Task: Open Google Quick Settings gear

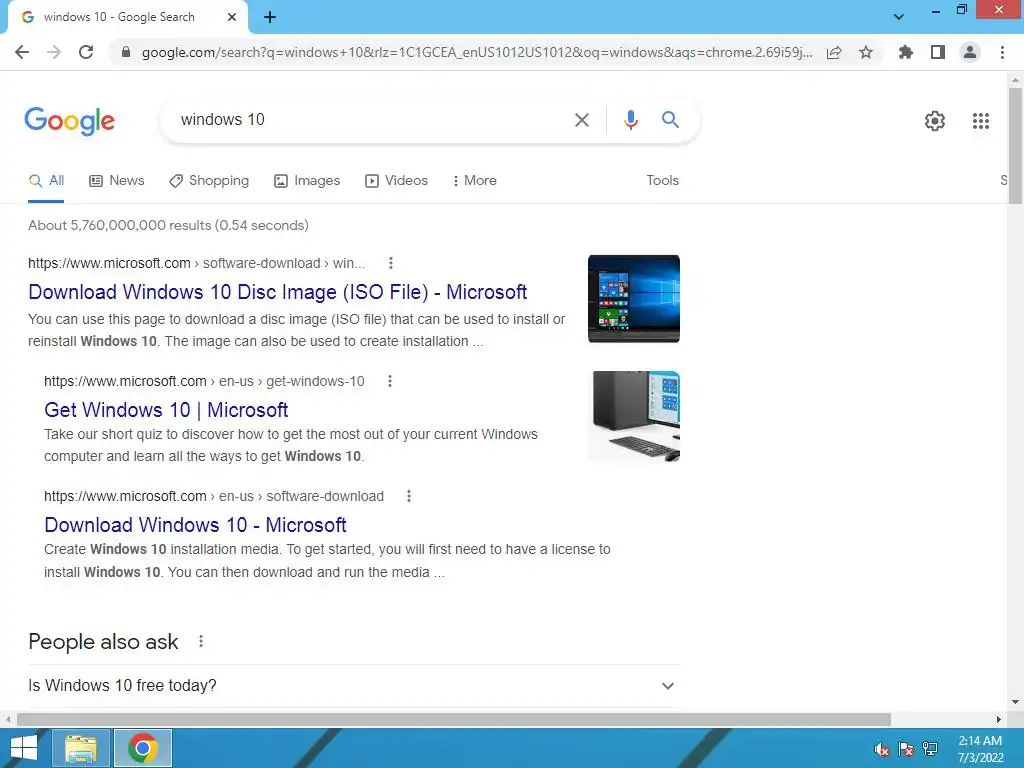Action: pyautogui.click(x=935, y=121)
